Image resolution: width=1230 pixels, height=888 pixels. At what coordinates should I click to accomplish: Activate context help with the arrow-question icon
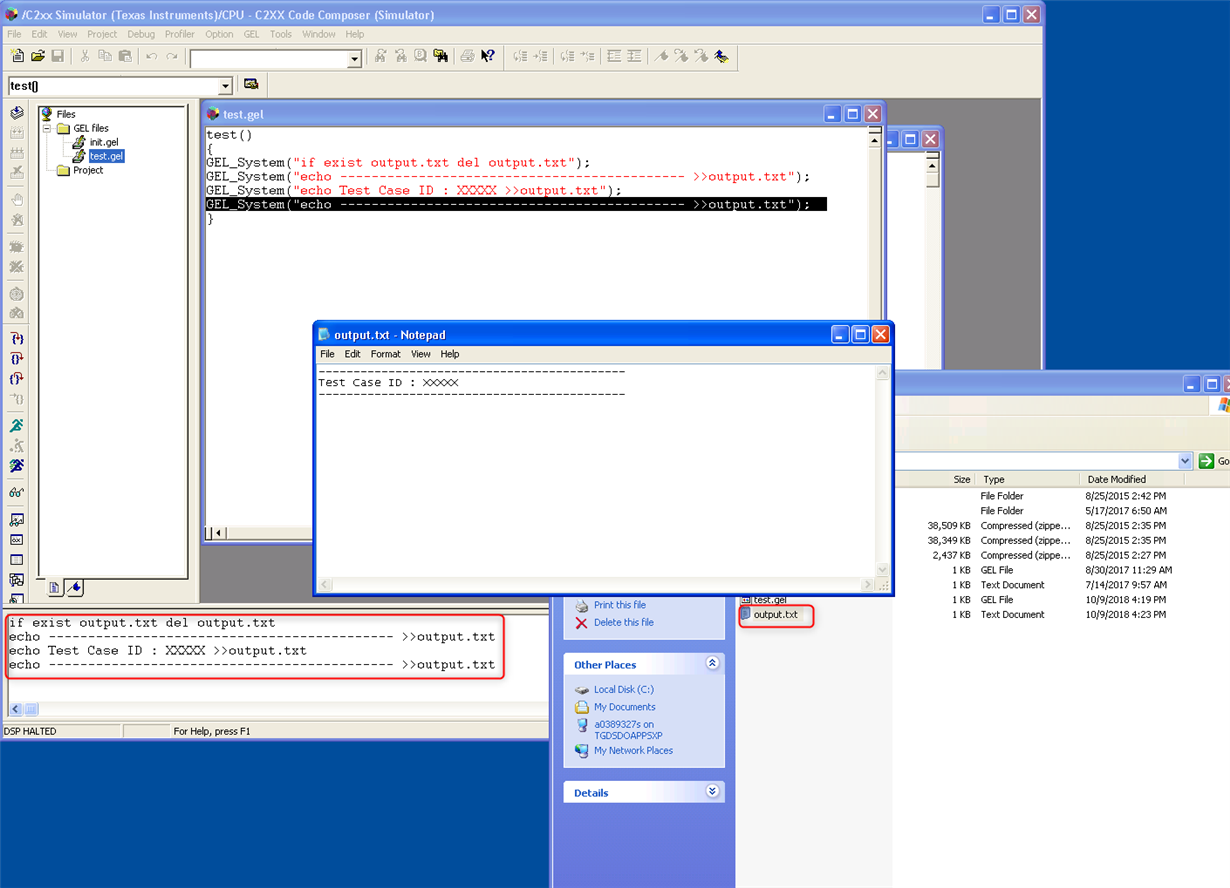[x=487, y=56]
